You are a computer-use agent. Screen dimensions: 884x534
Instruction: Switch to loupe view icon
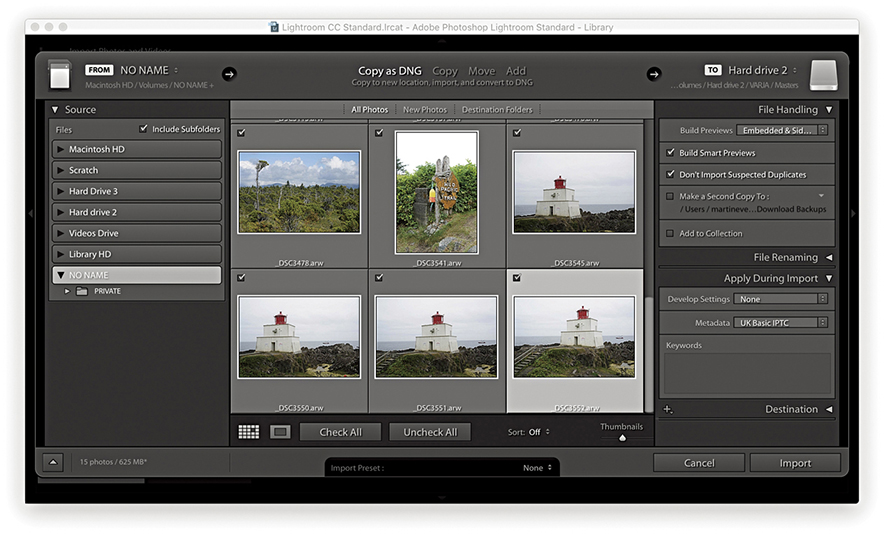point(281,432)
